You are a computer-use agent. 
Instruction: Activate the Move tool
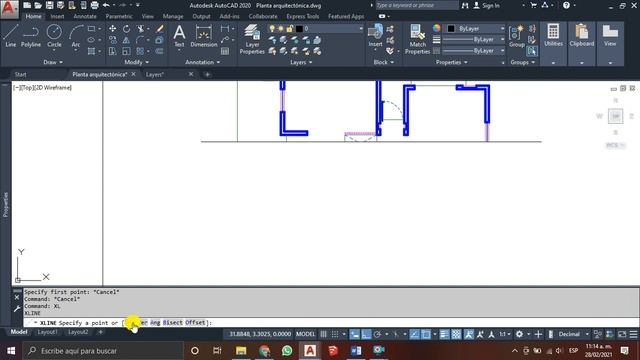(112, 29)
